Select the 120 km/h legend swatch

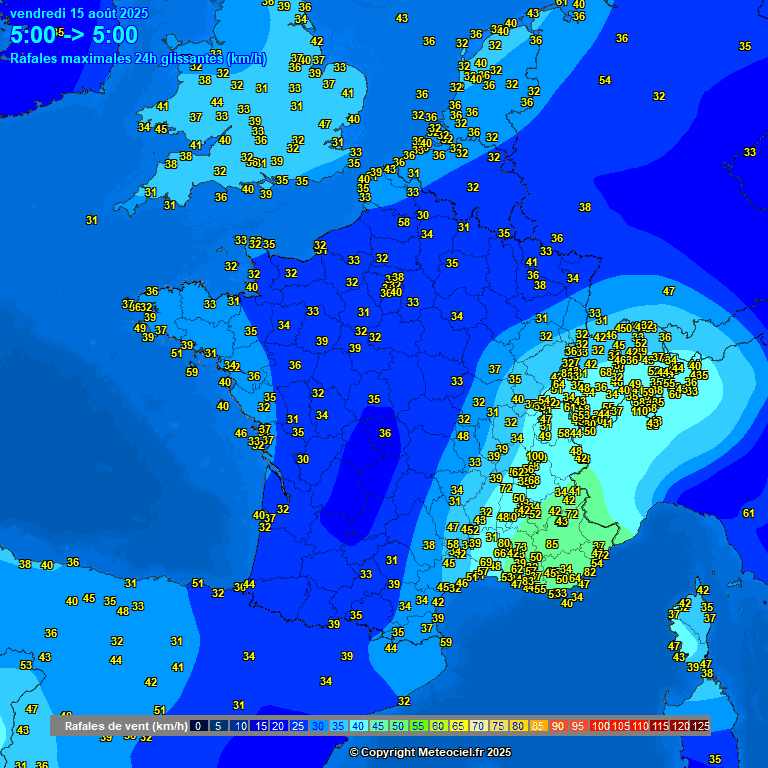(x=680, y=726)
